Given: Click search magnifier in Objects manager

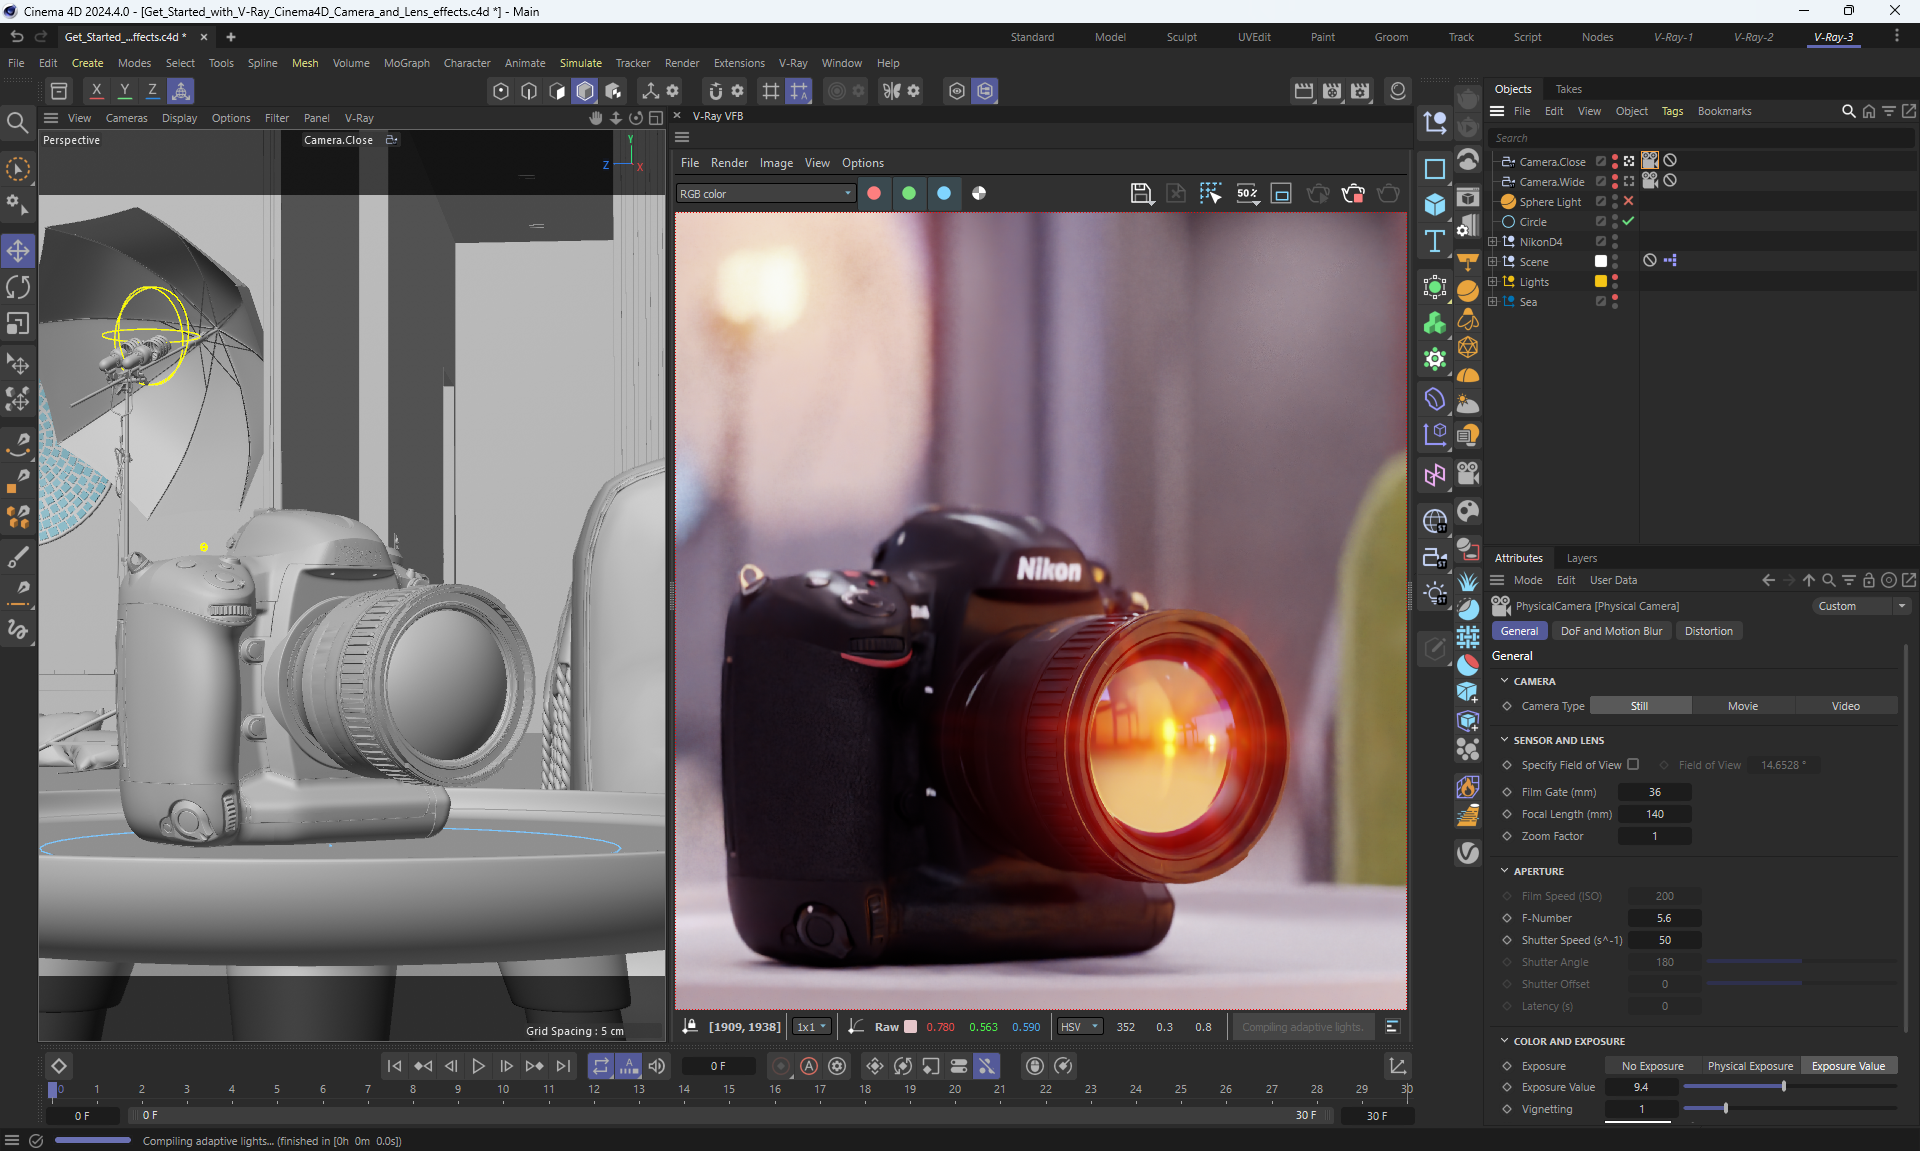Looking at the screenshot, I should [x=1848, y=111].
